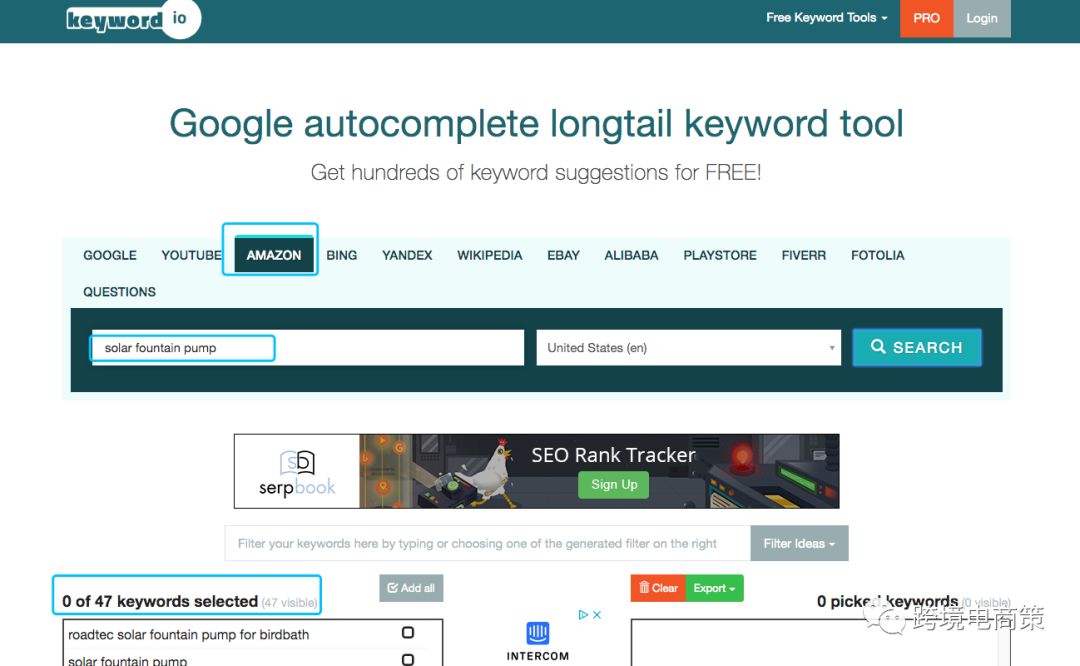Open the Intercom advertisement logo
This screenshot has width=1080, height=666.
click(538, 641)
